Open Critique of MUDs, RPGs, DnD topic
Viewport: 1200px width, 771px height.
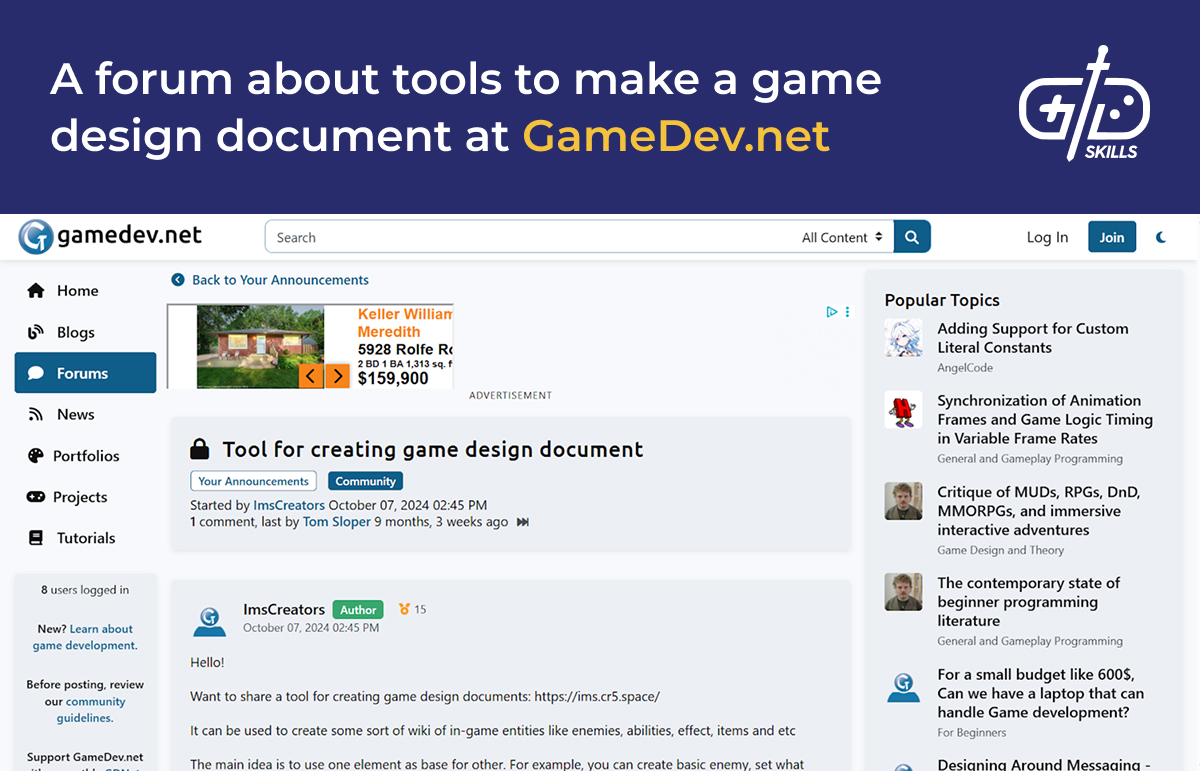[x=1039, y=511]
